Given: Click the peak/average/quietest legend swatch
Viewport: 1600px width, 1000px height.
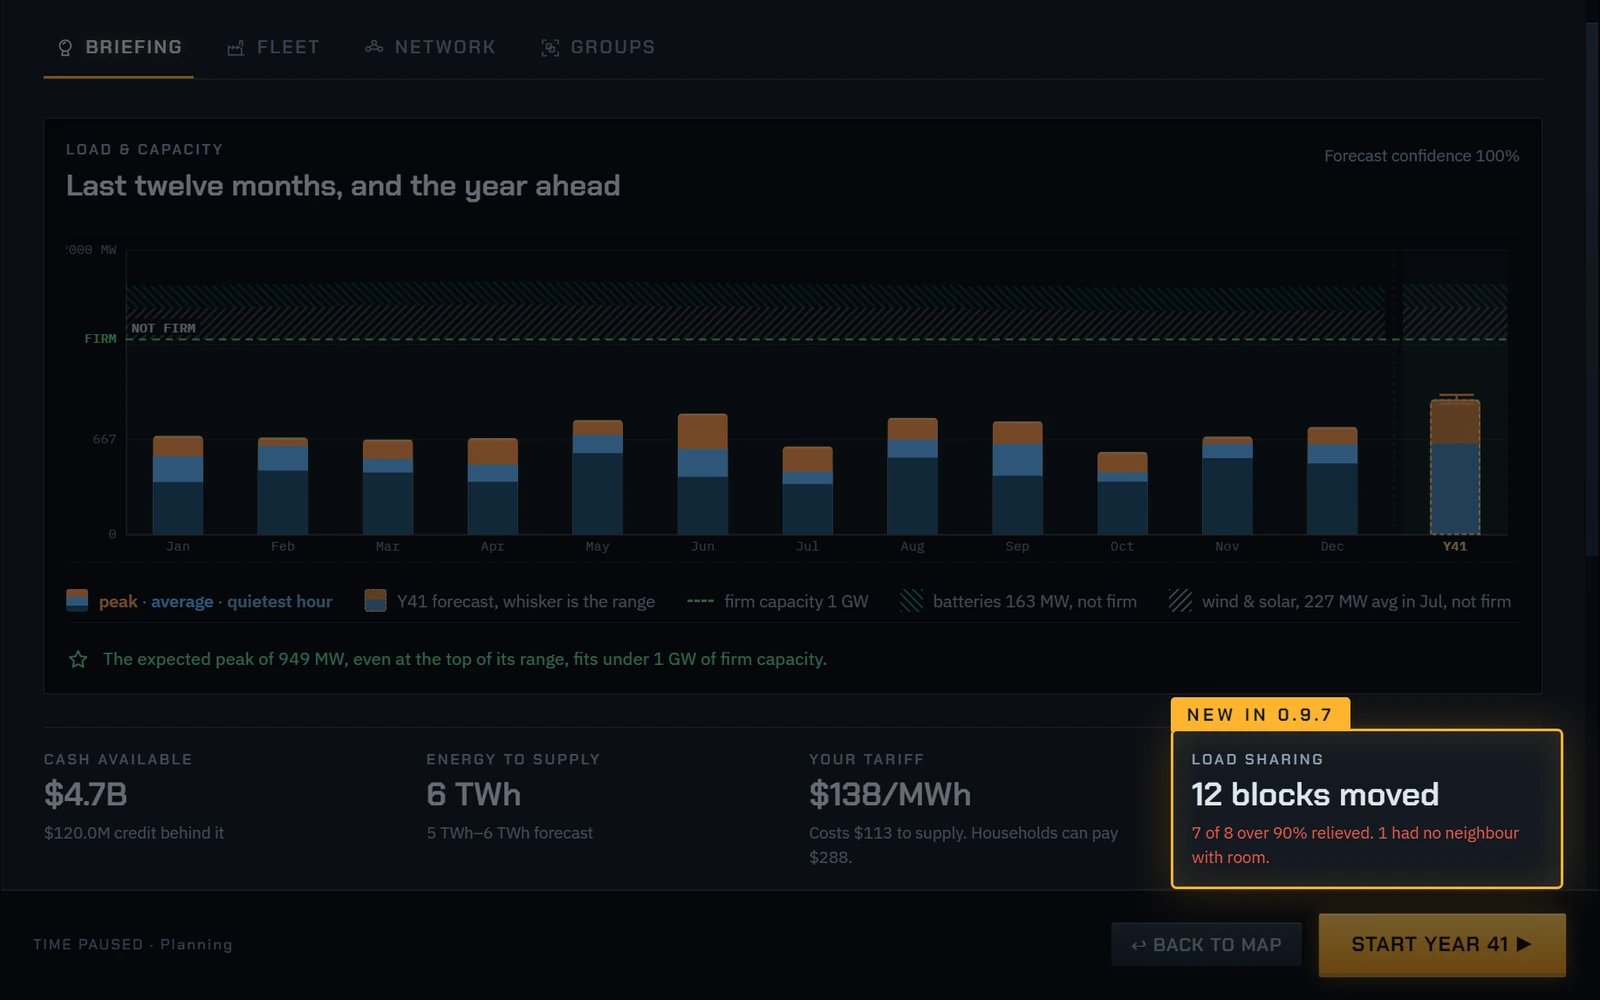Looking at the screenshot, I should (x=77, y=600).
